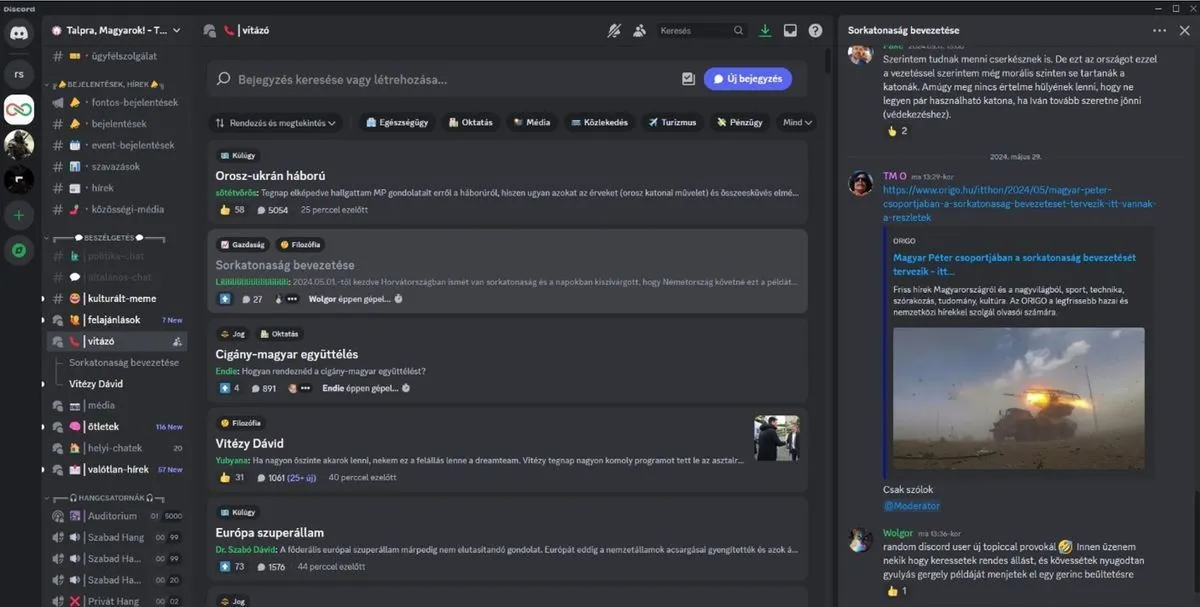Click the post search or create field
1200x607 pixels.
tap(440, 79)
